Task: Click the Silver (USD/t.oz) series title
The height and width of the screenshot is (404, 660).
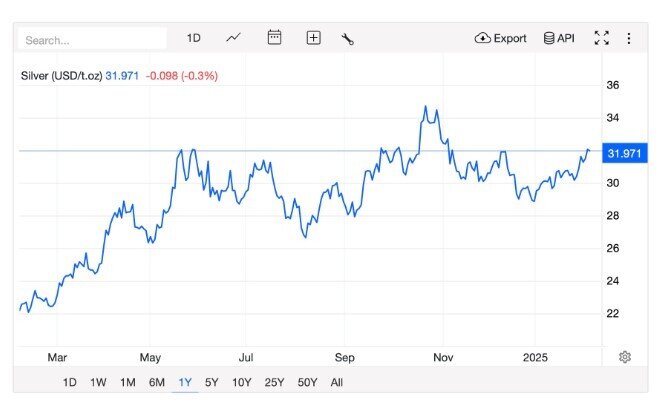Action: [61, 76]
